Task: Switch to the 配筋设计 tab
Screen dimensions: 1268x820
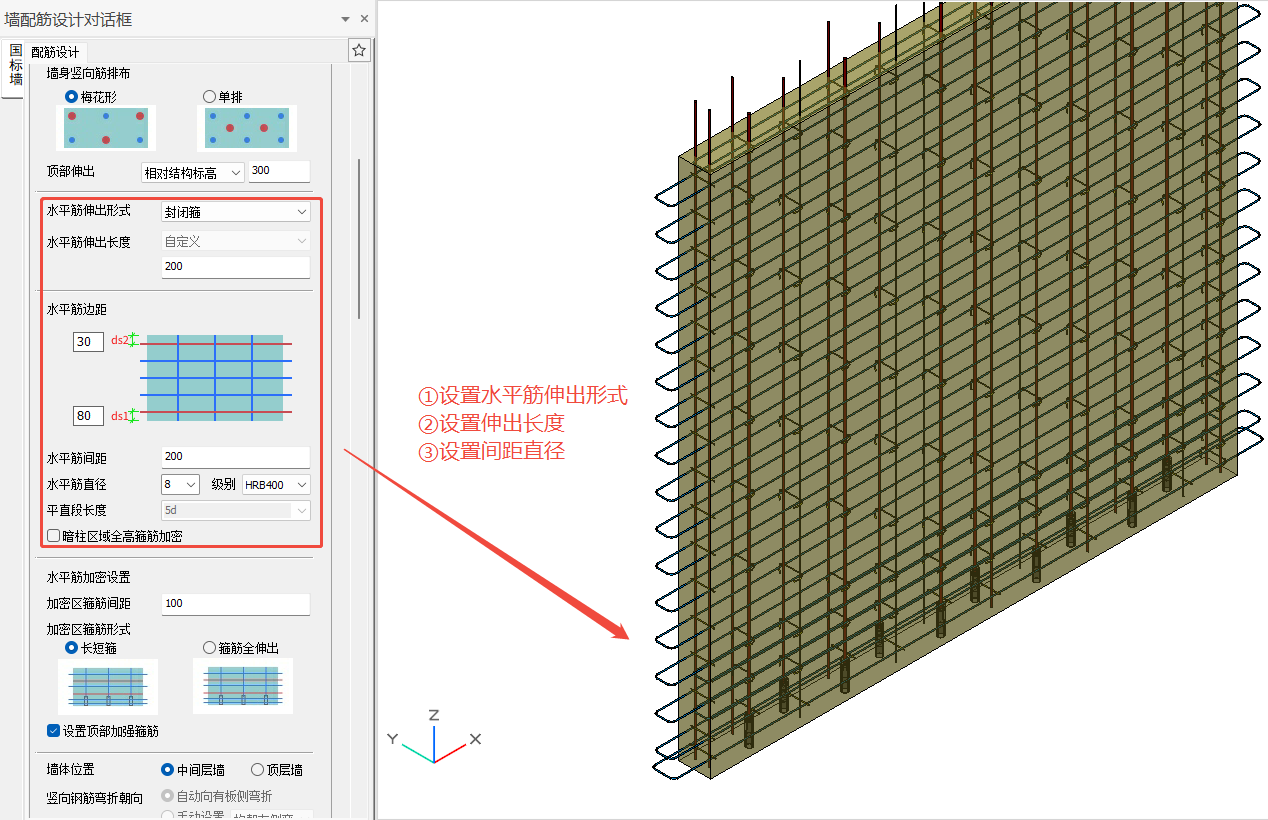Action: click(55, 52)
